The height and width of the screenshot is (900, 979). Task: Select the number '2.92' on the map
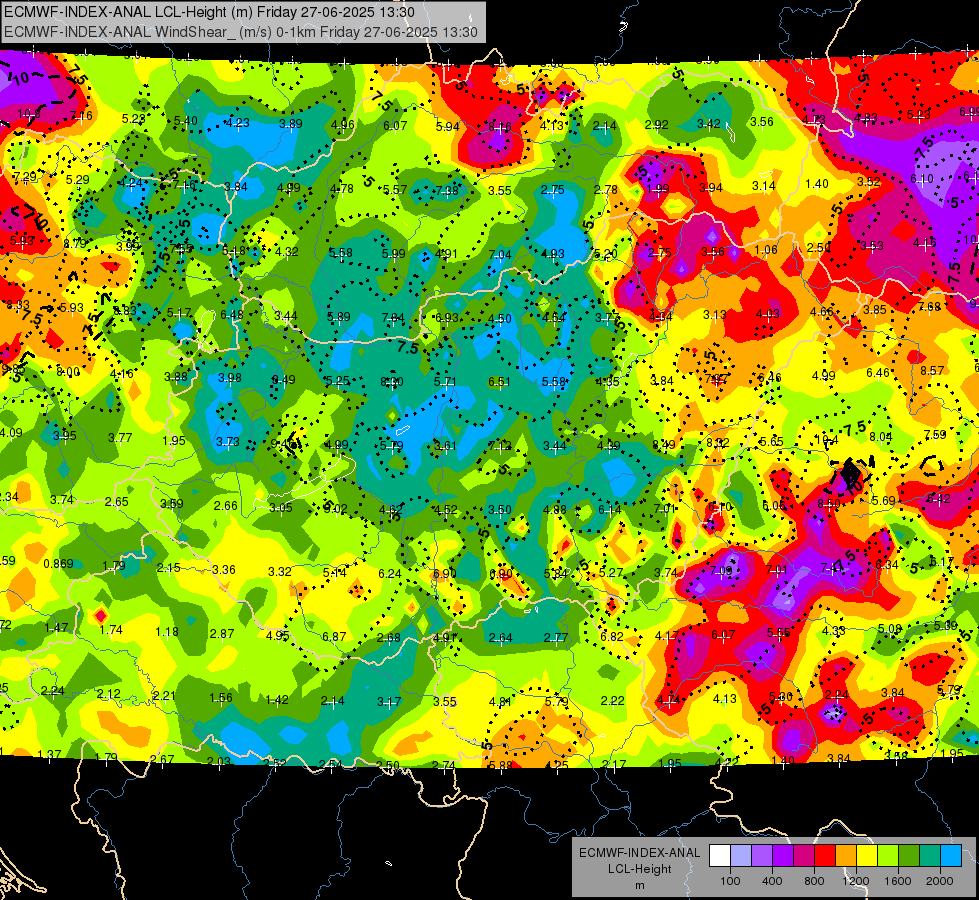(657, 125)
